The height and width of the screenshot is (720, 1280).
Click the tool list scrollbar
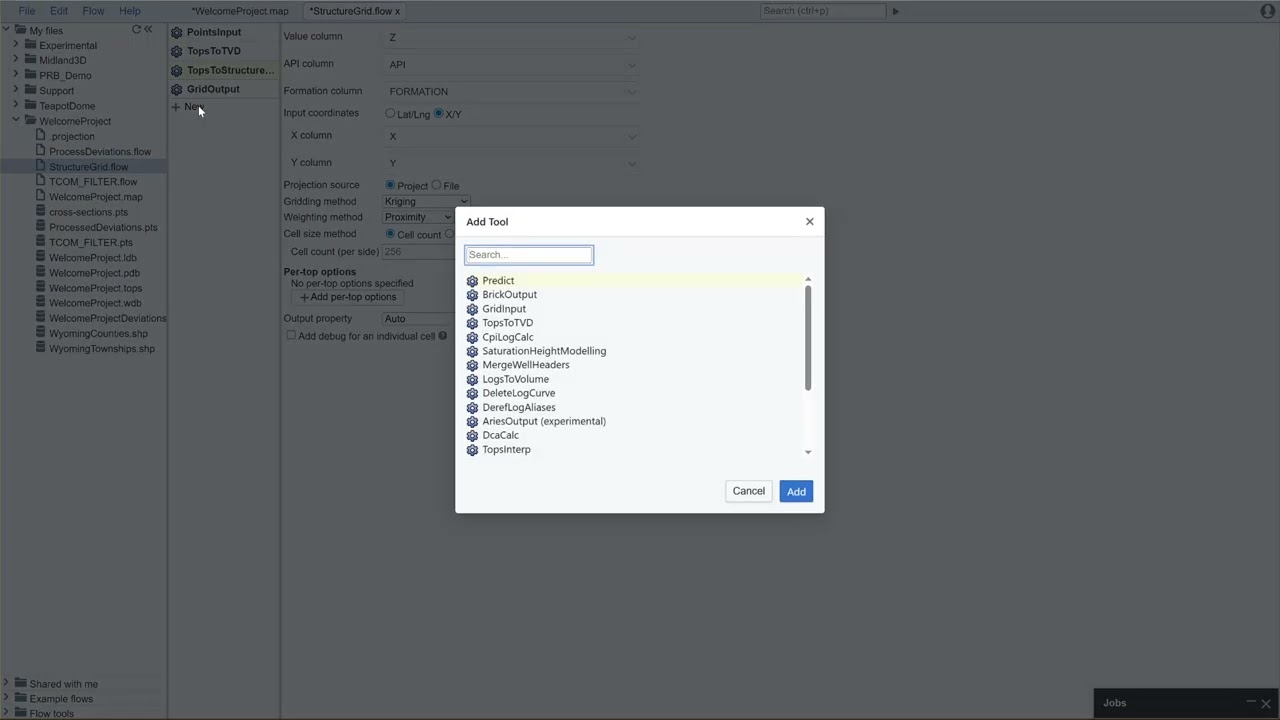pos(807,338)
